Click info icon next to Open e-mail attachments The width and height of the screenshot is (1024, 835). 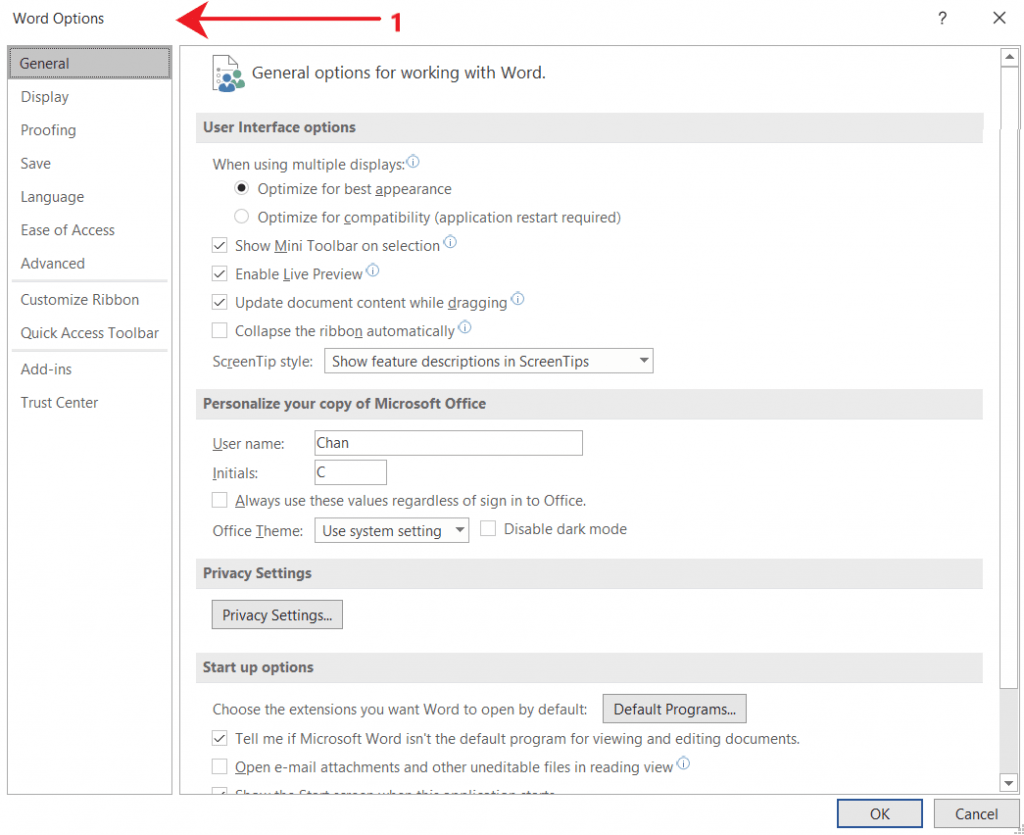(683, 763)
